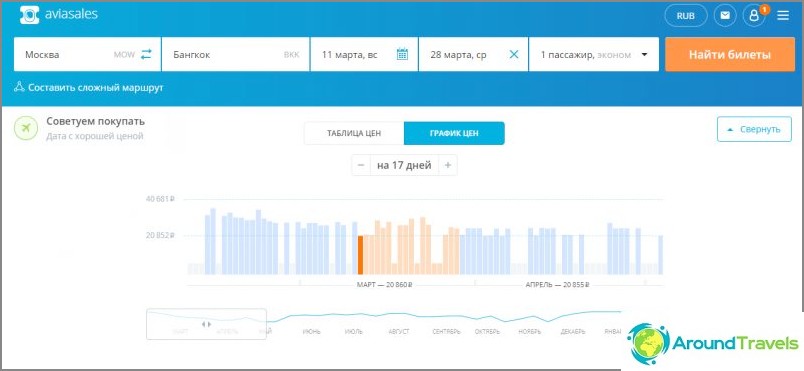Open the envelope messages icon

[725, 16]
